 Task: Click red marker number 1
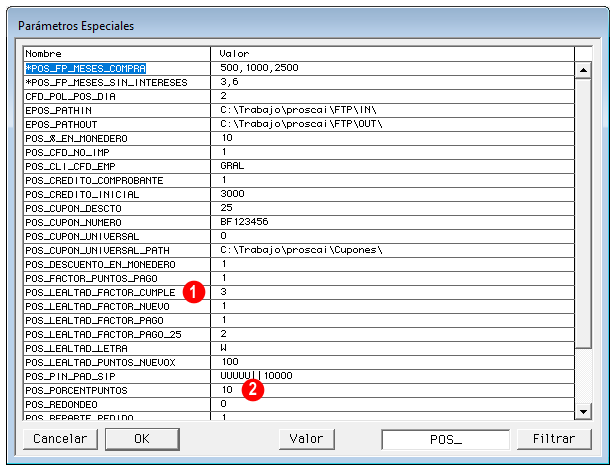tap(197, 291)
